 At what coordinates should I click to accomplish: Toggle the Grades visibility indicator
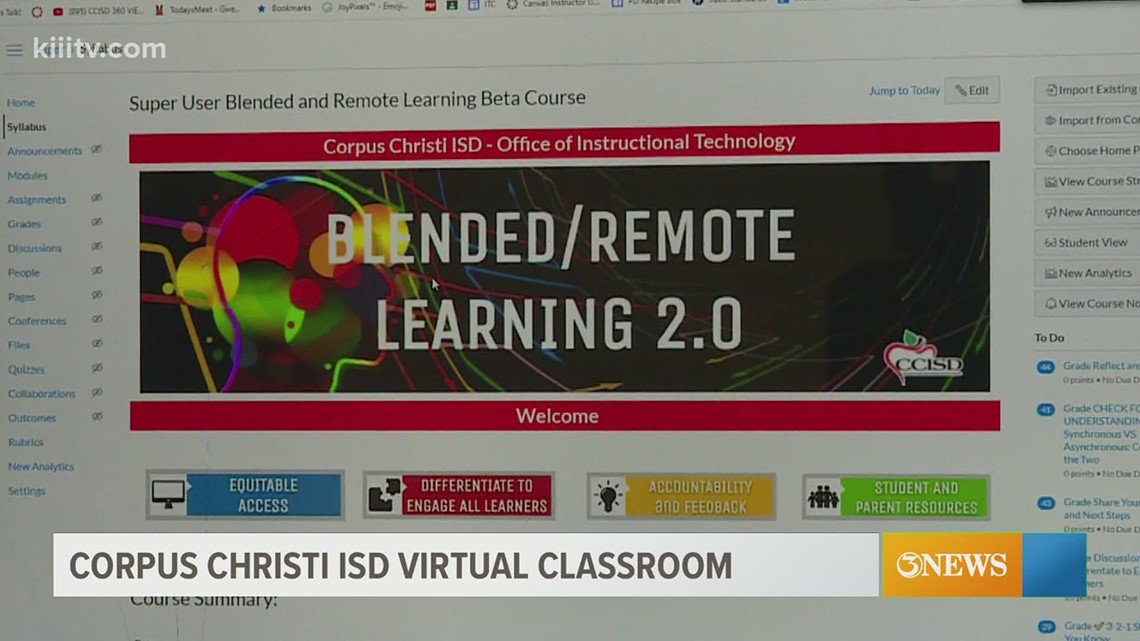click(x=96, y=223)
